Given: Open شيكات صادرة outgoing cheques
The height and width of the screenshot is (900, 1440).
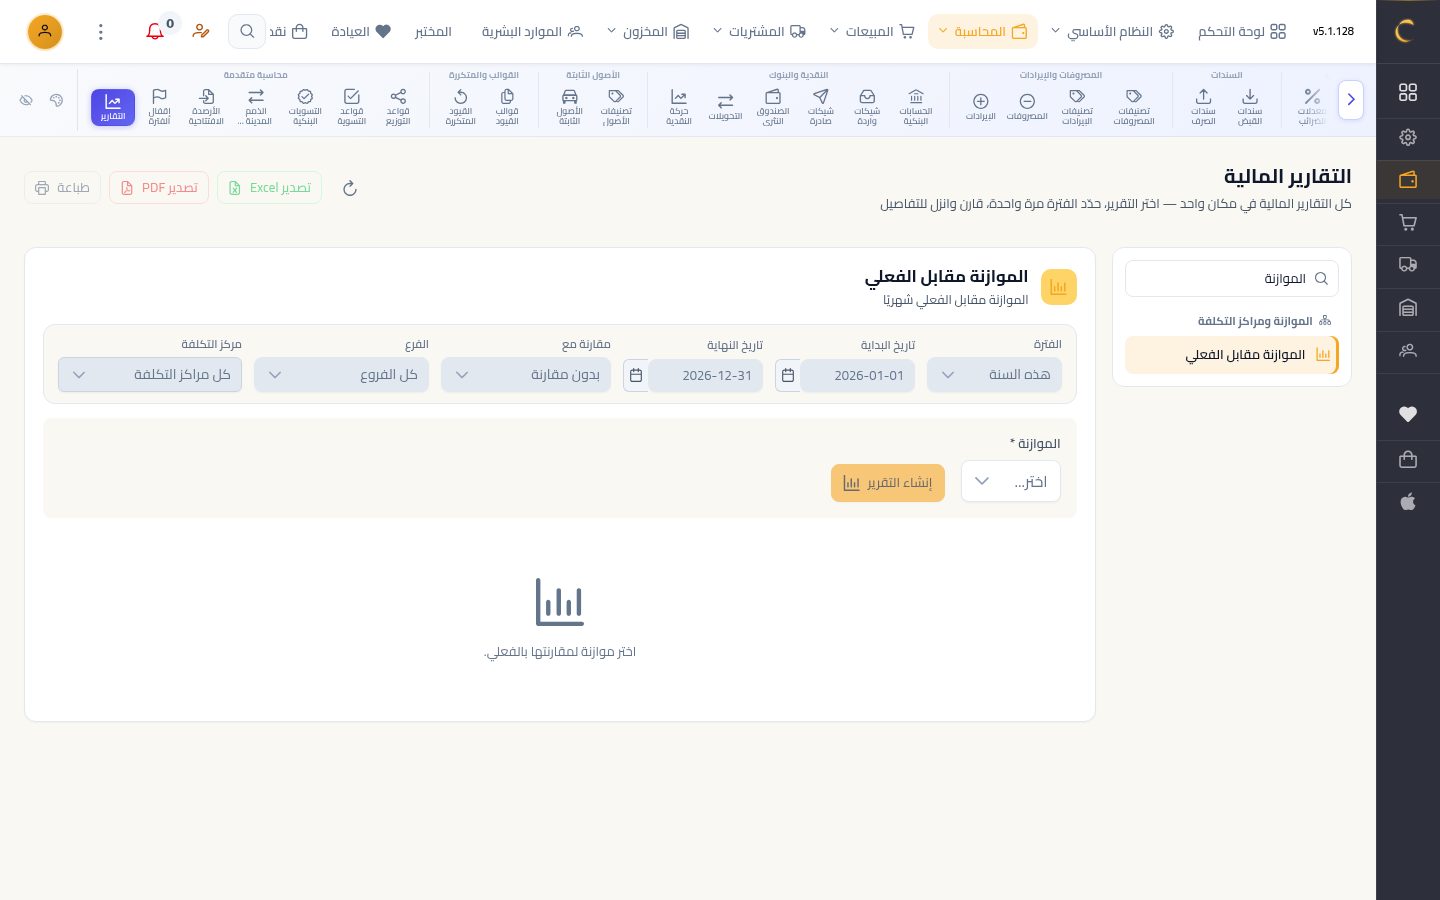Looking at the screenshot, I should coord(821,107).
